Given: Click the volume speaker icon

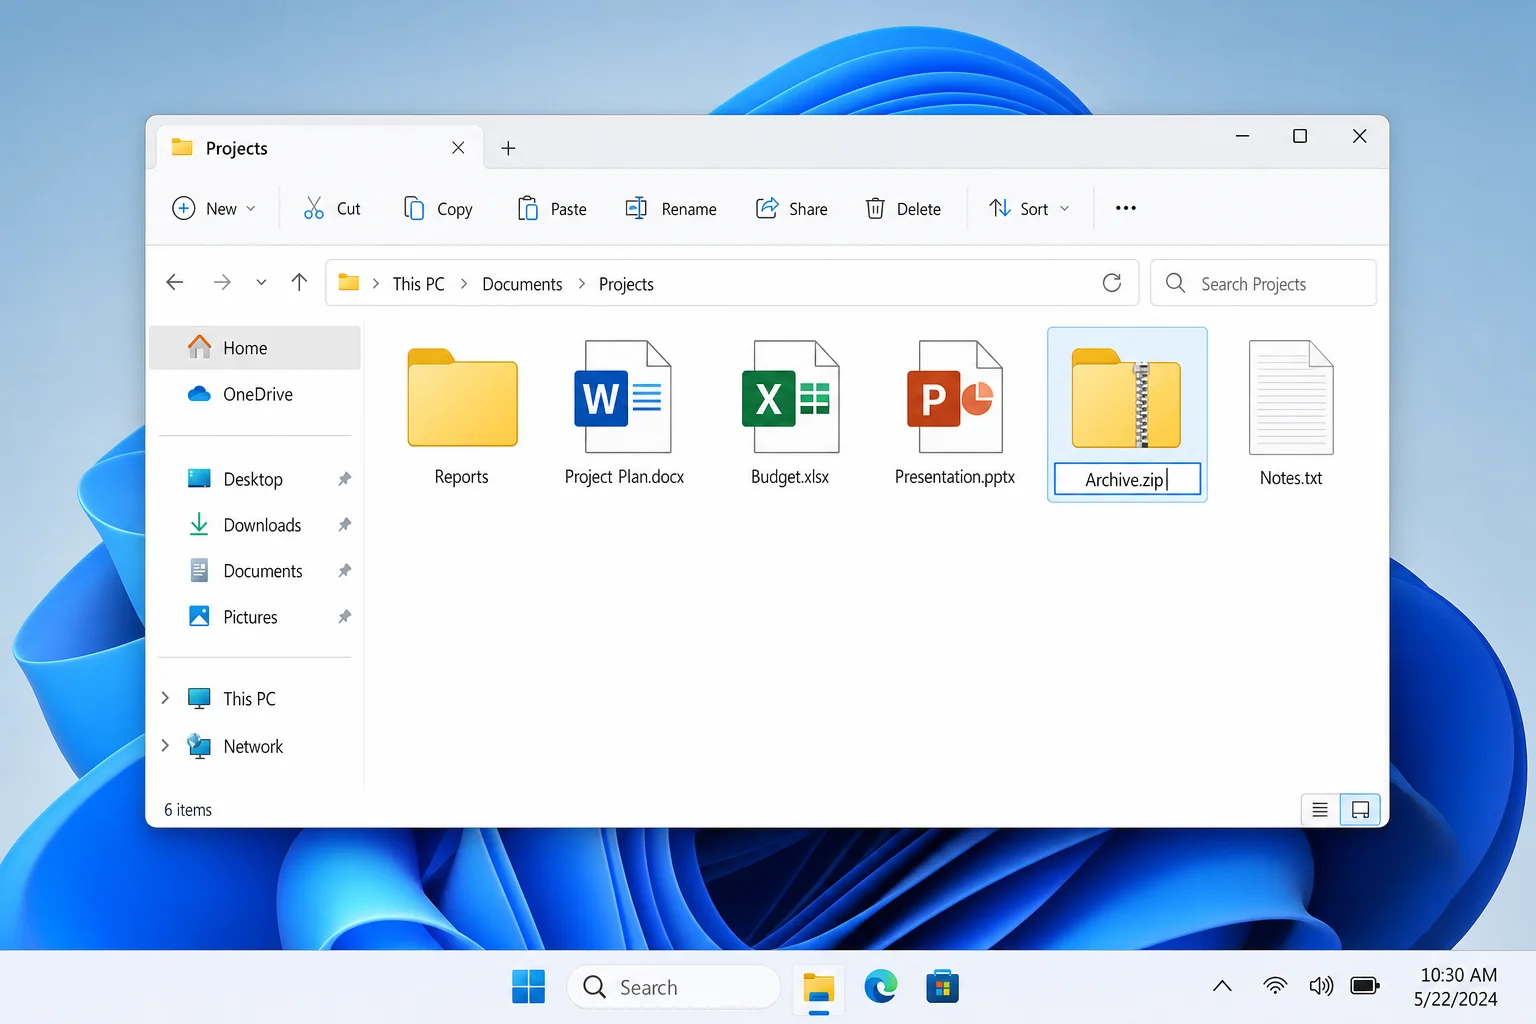Looking at the screenshot, I should point(1321,986).
